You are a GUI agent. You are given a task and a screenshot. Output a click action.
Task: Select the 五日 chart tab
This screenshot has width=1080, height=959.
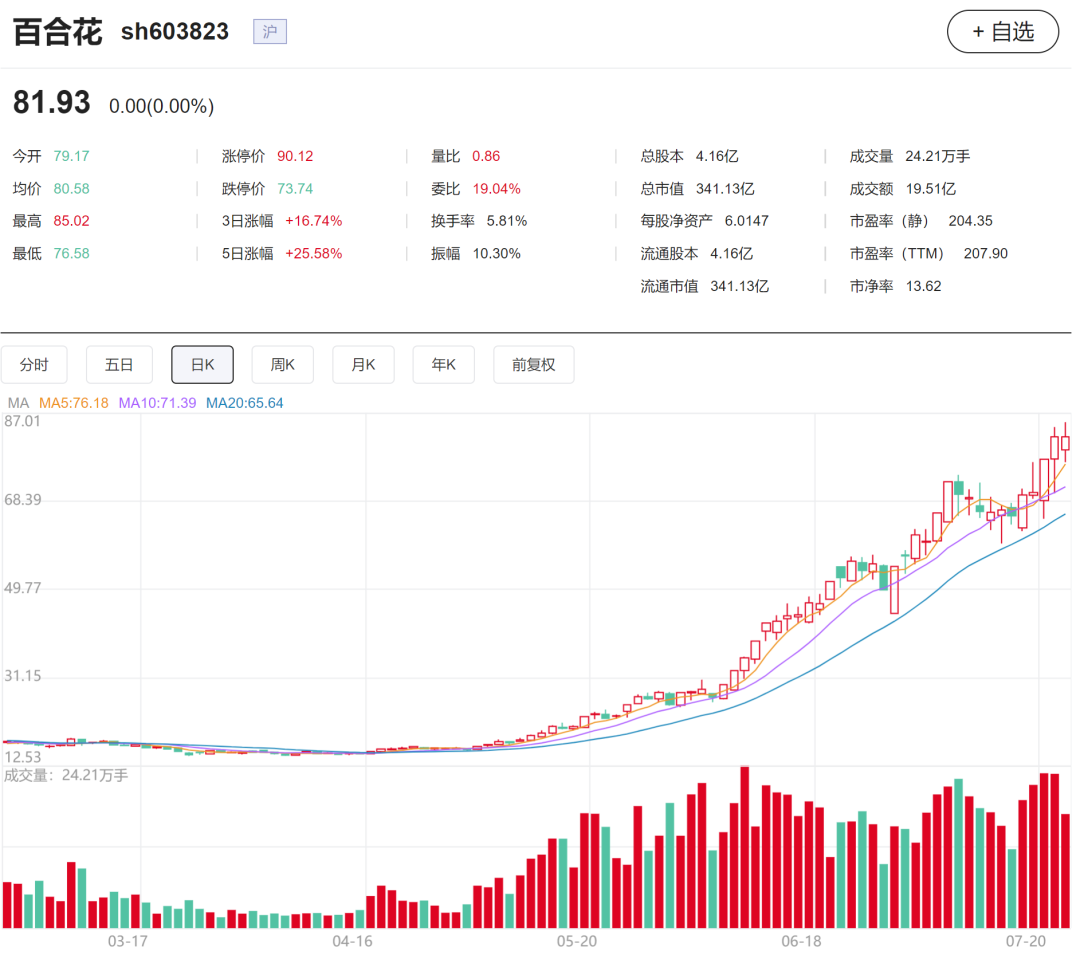point(119,364)
